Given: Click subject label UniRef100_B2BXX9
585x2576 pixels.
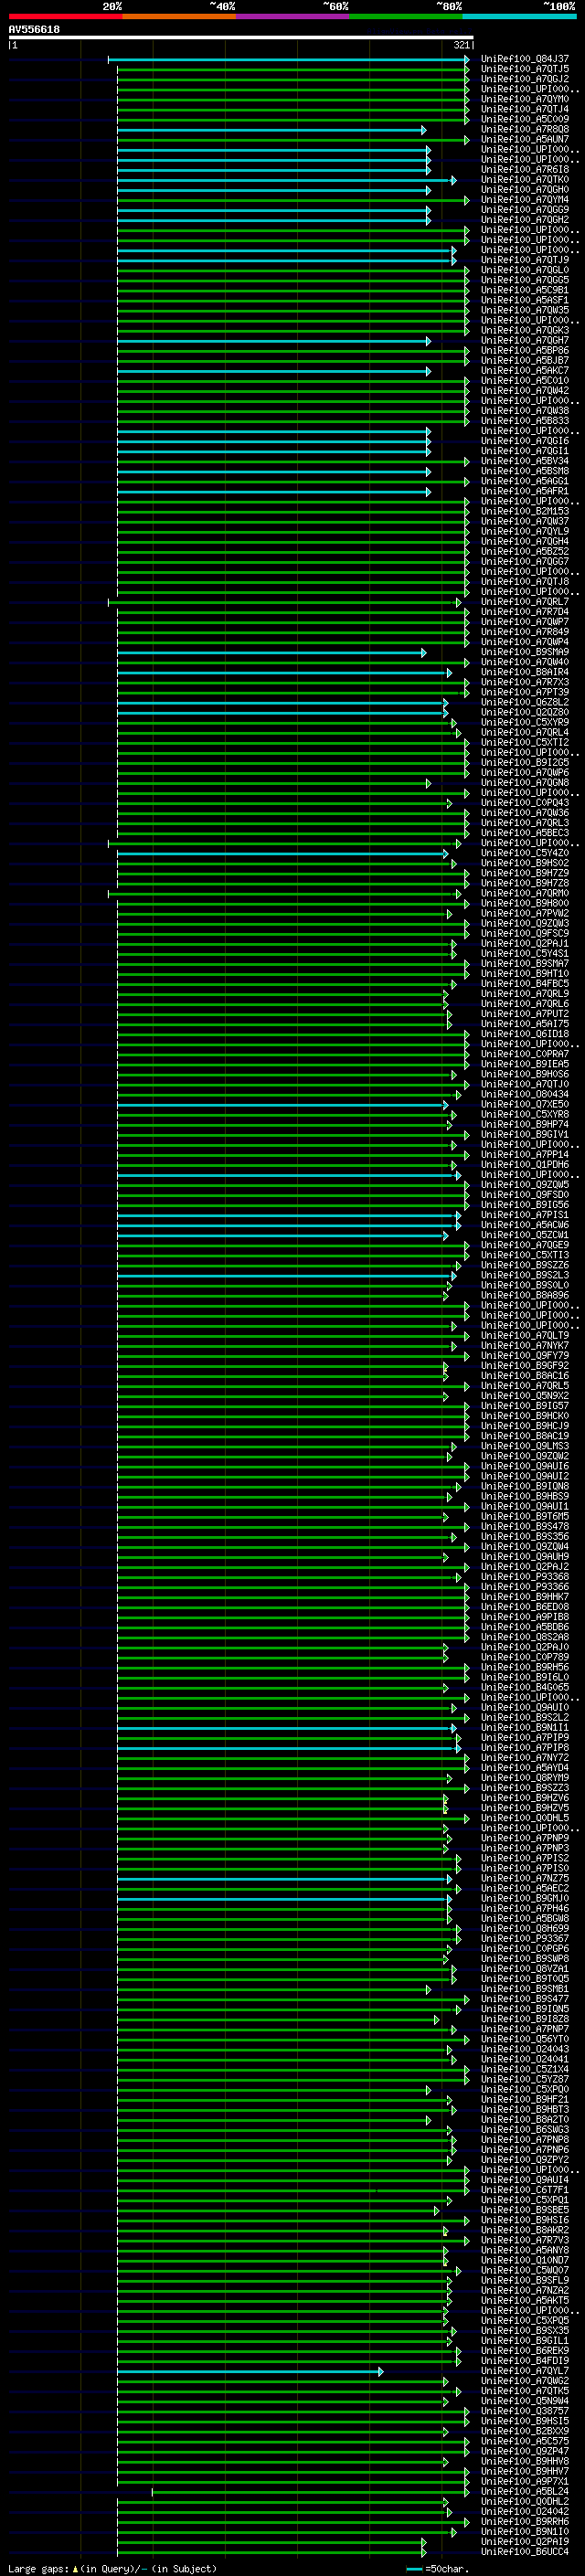Looking at the screenshot, I should pos(525,2431).
